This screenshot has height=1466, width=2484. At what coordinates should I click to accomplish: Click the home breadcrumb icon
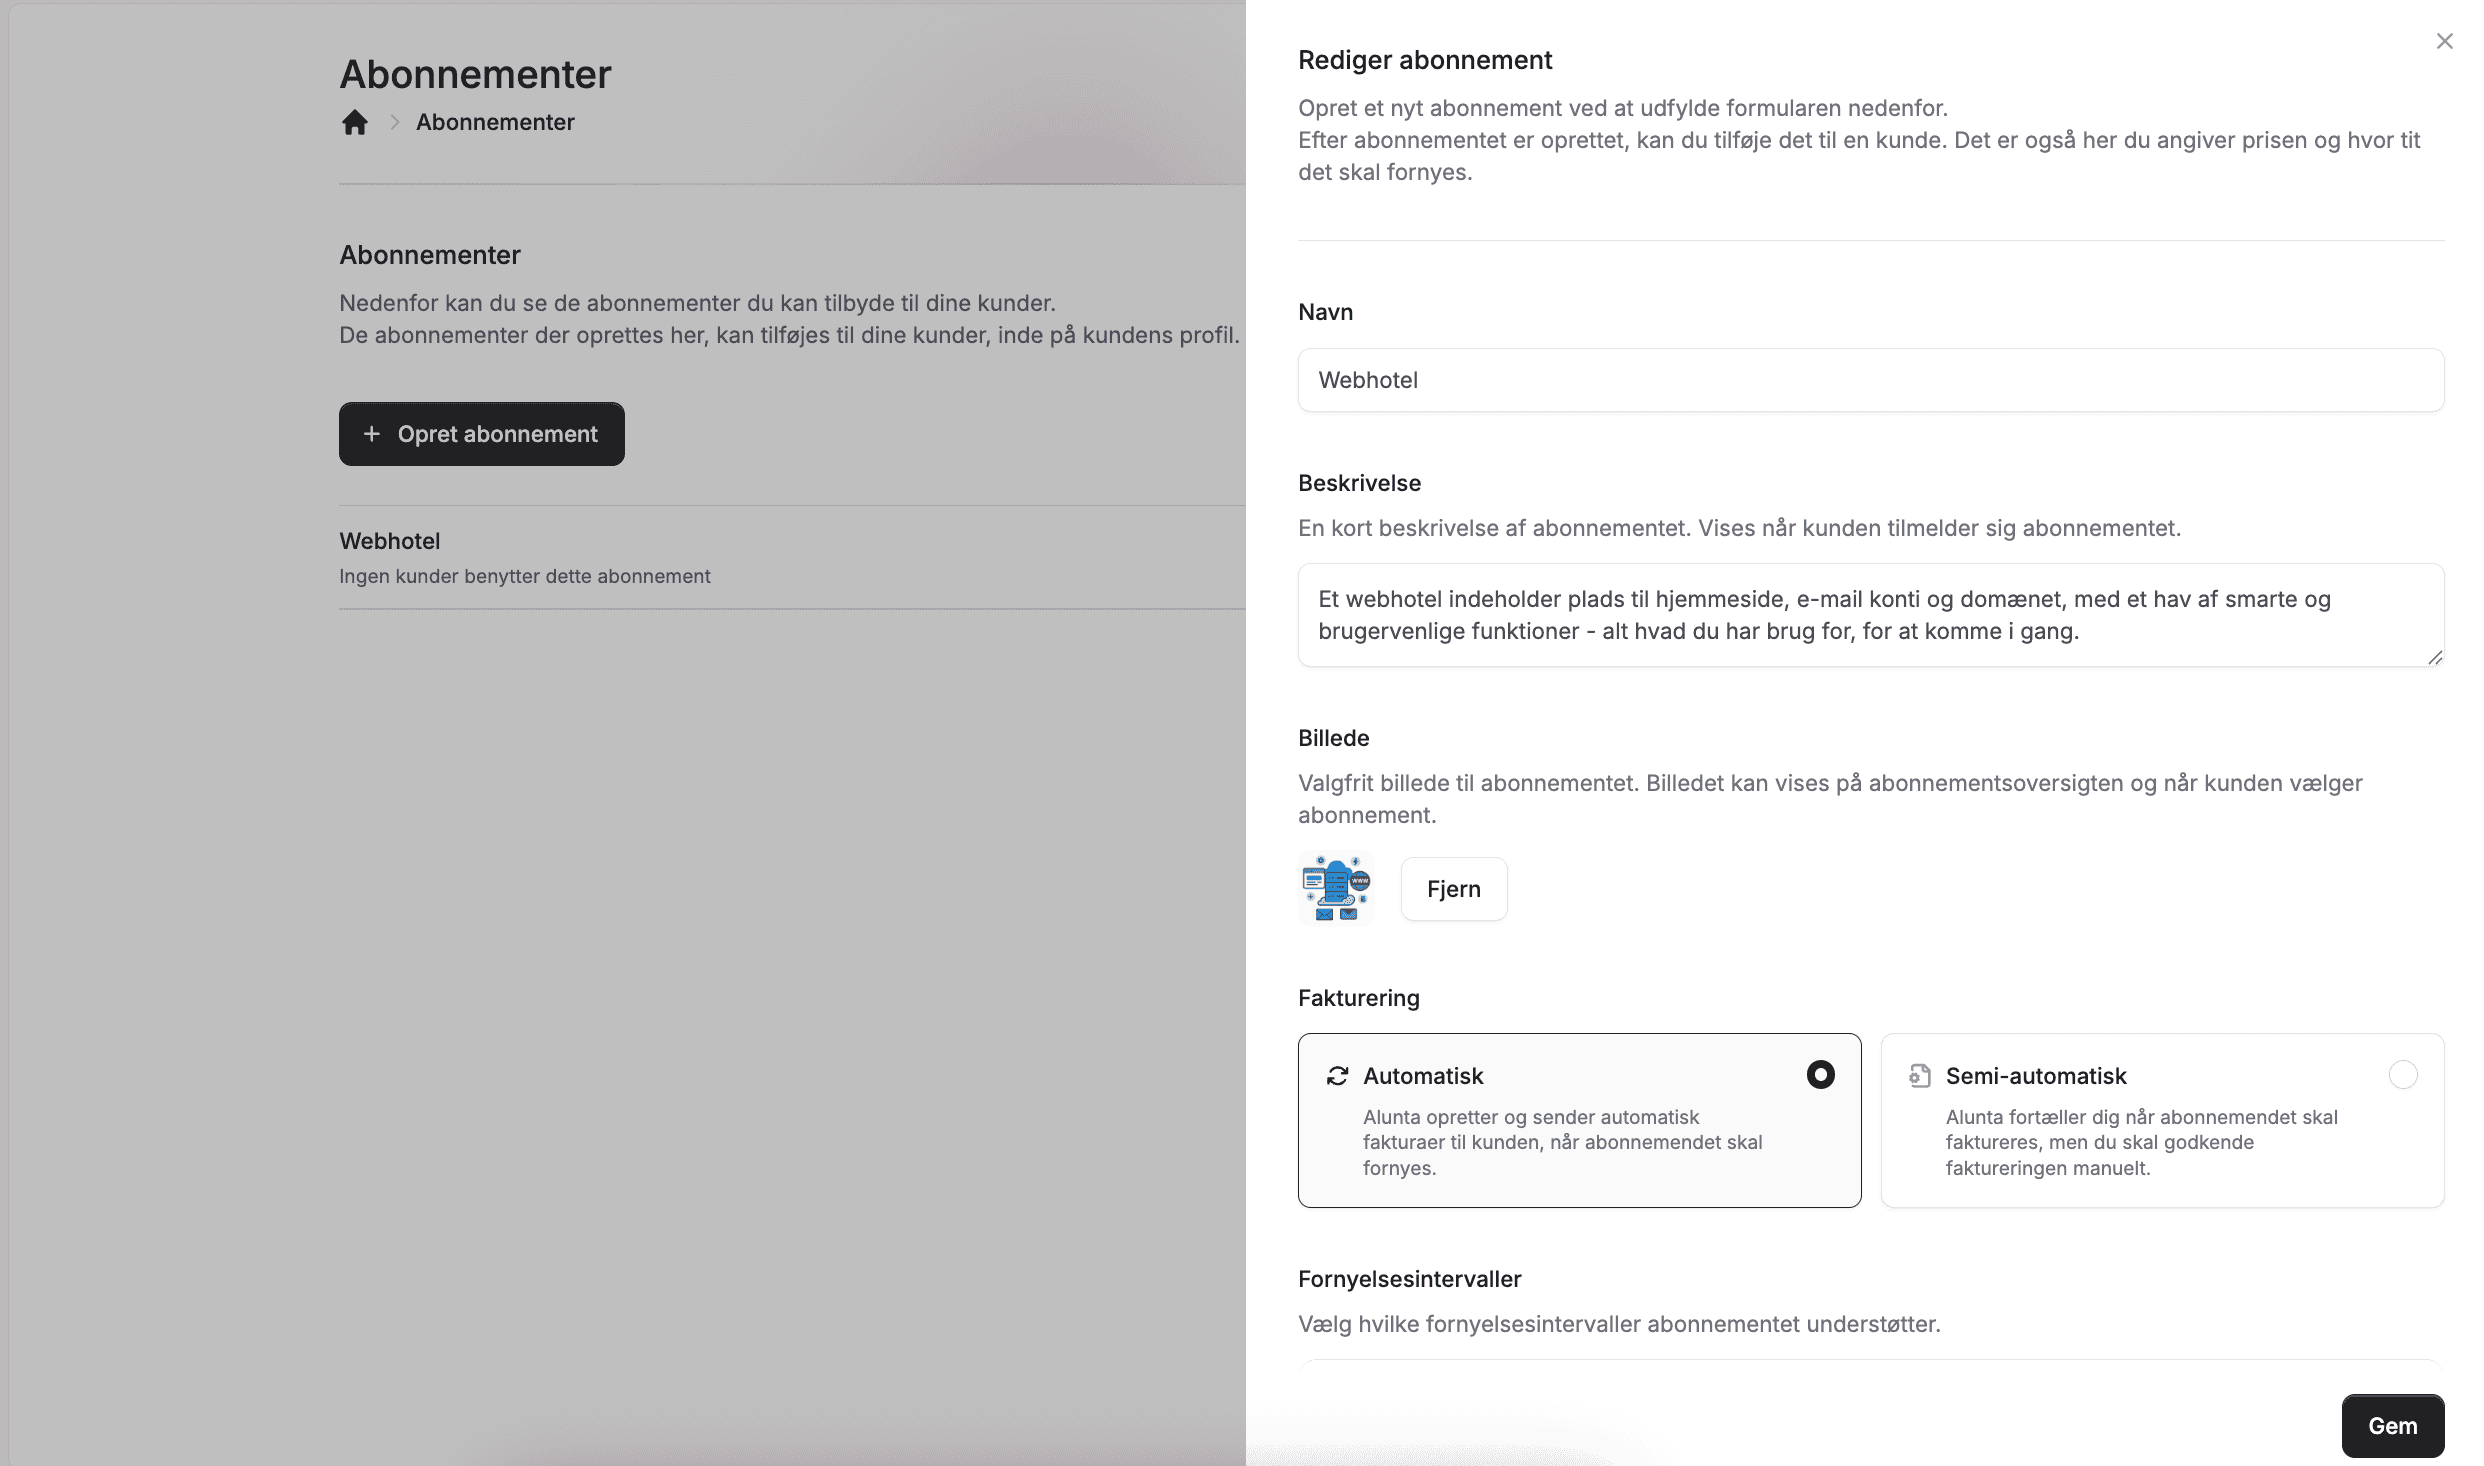coord(355,122)
